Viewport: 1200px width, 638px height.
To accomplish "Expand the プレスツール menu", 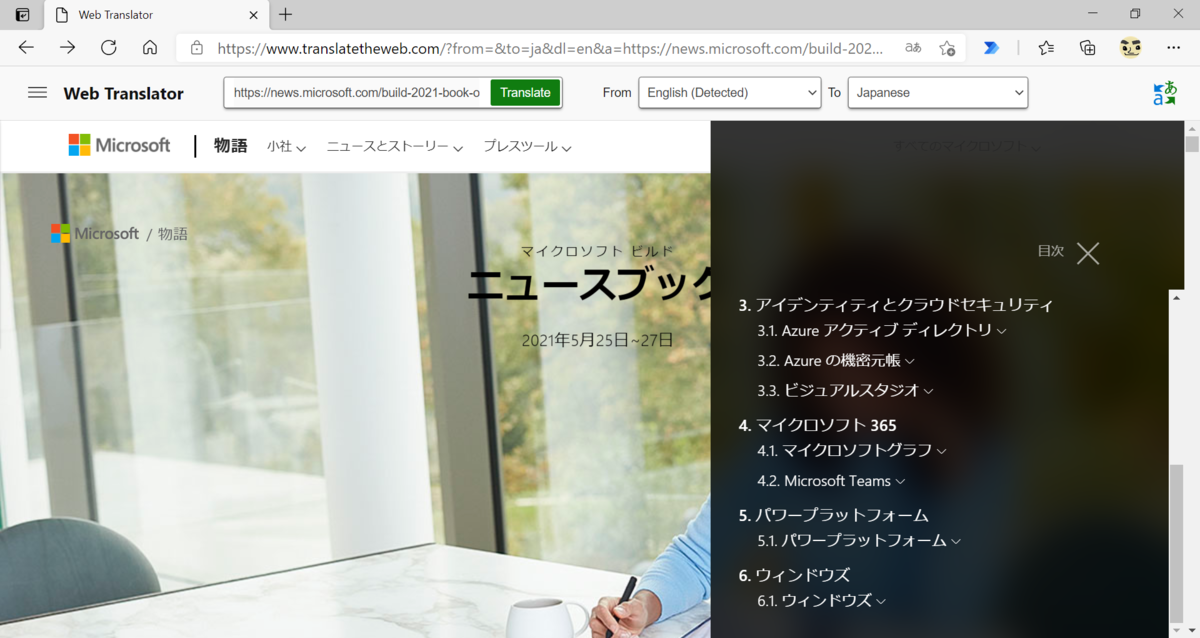I will coord(527,147).
